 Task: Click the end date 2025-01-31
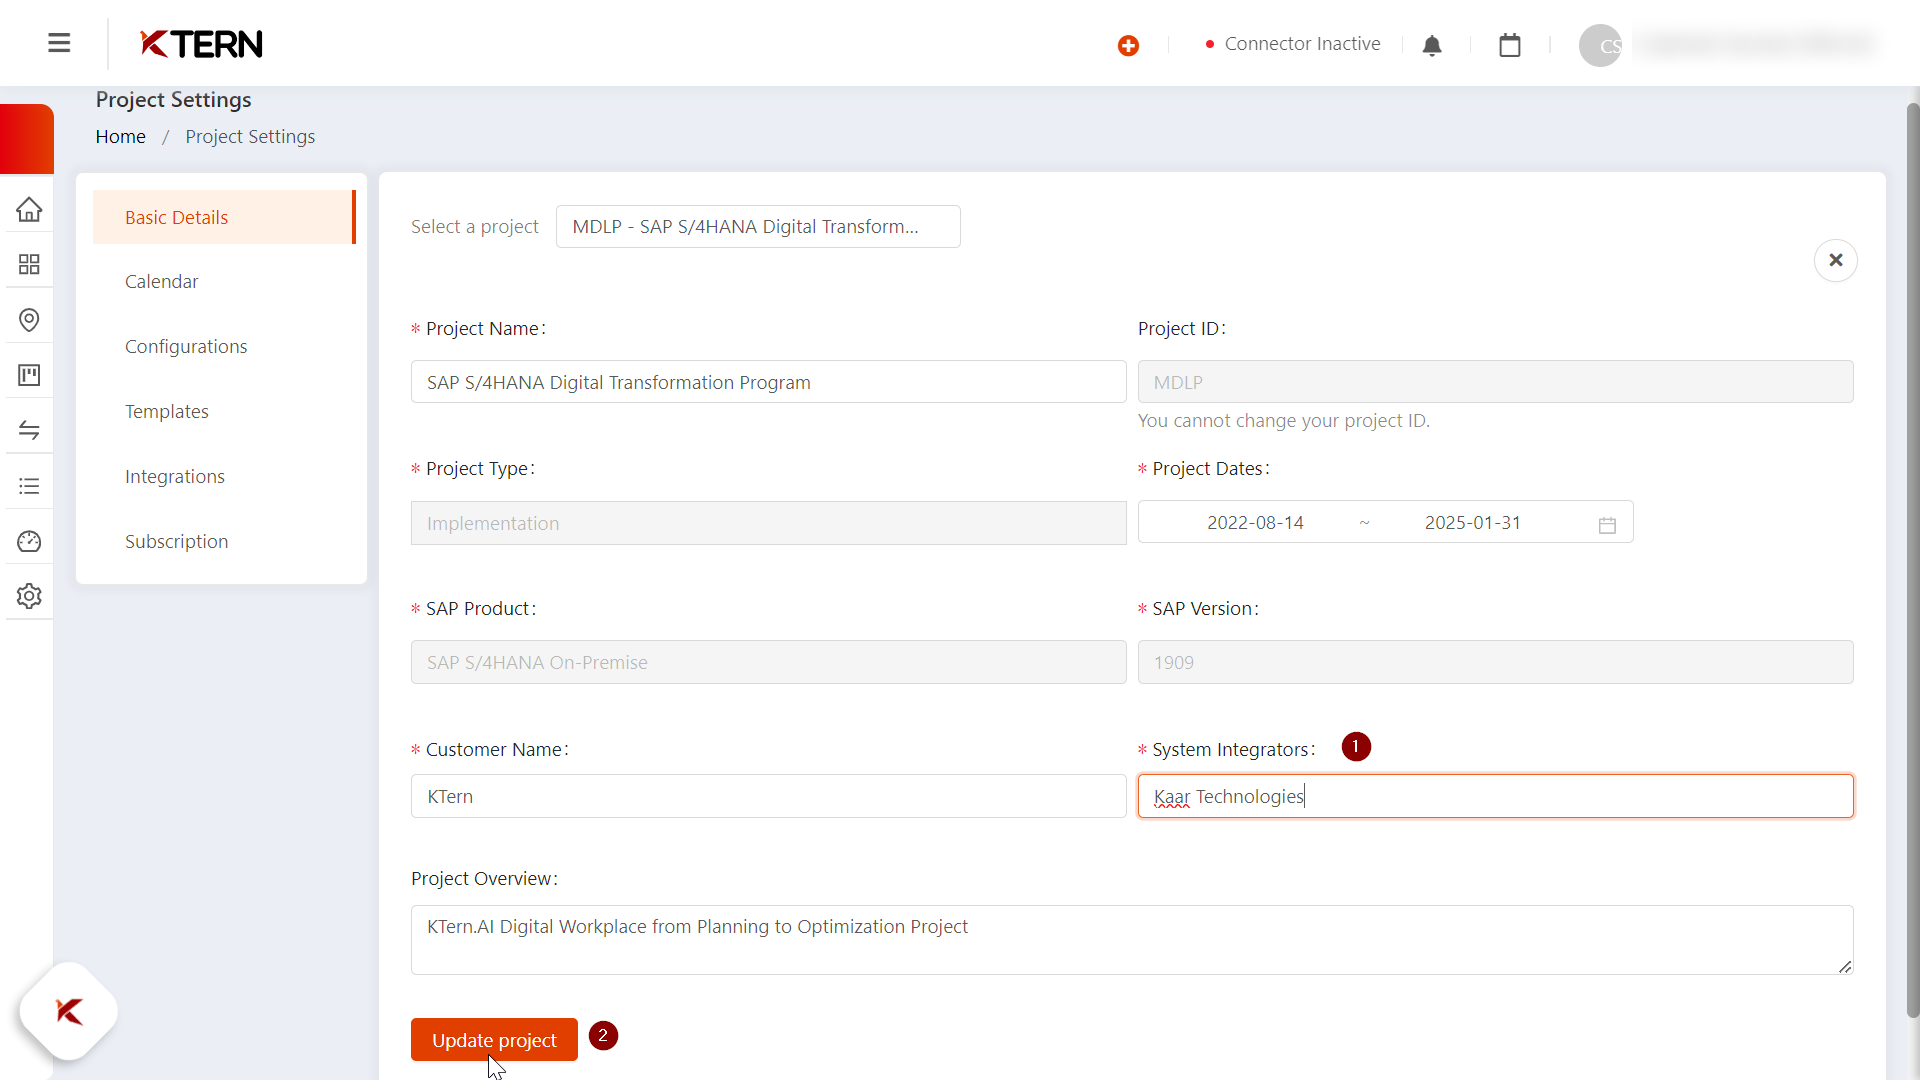[1473, 522]
